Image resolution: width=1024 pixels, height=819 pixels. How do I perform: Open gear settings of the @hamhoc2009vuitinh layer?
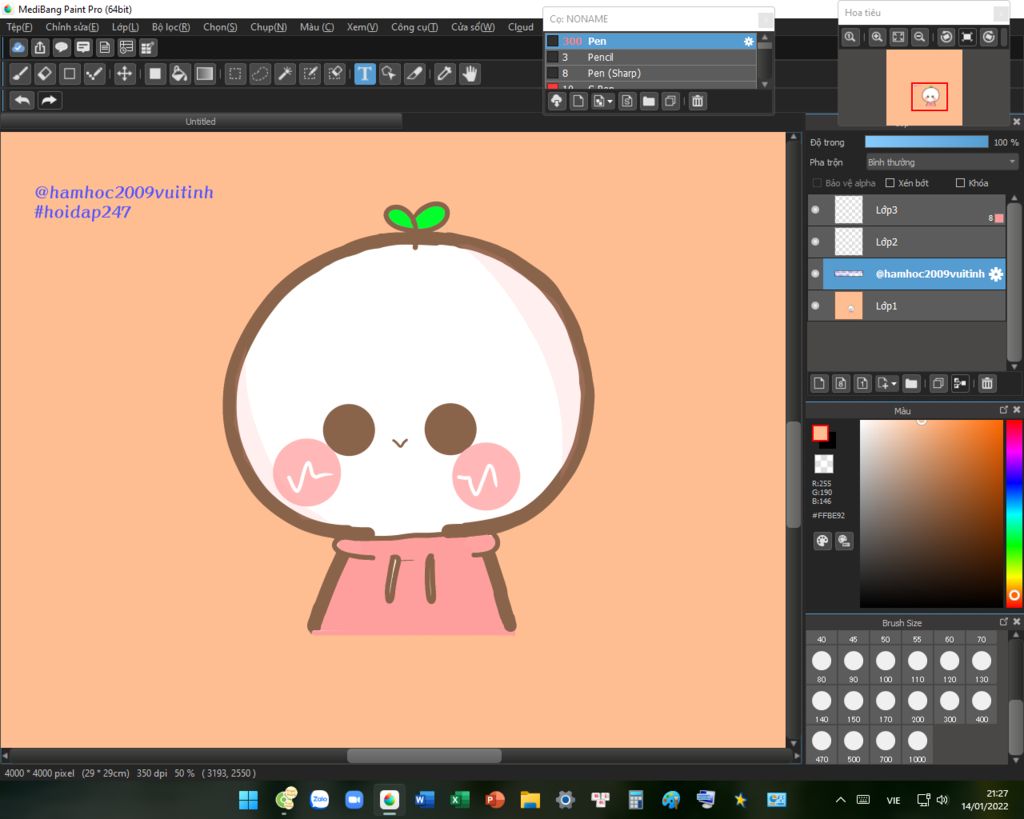click(995, 274)
